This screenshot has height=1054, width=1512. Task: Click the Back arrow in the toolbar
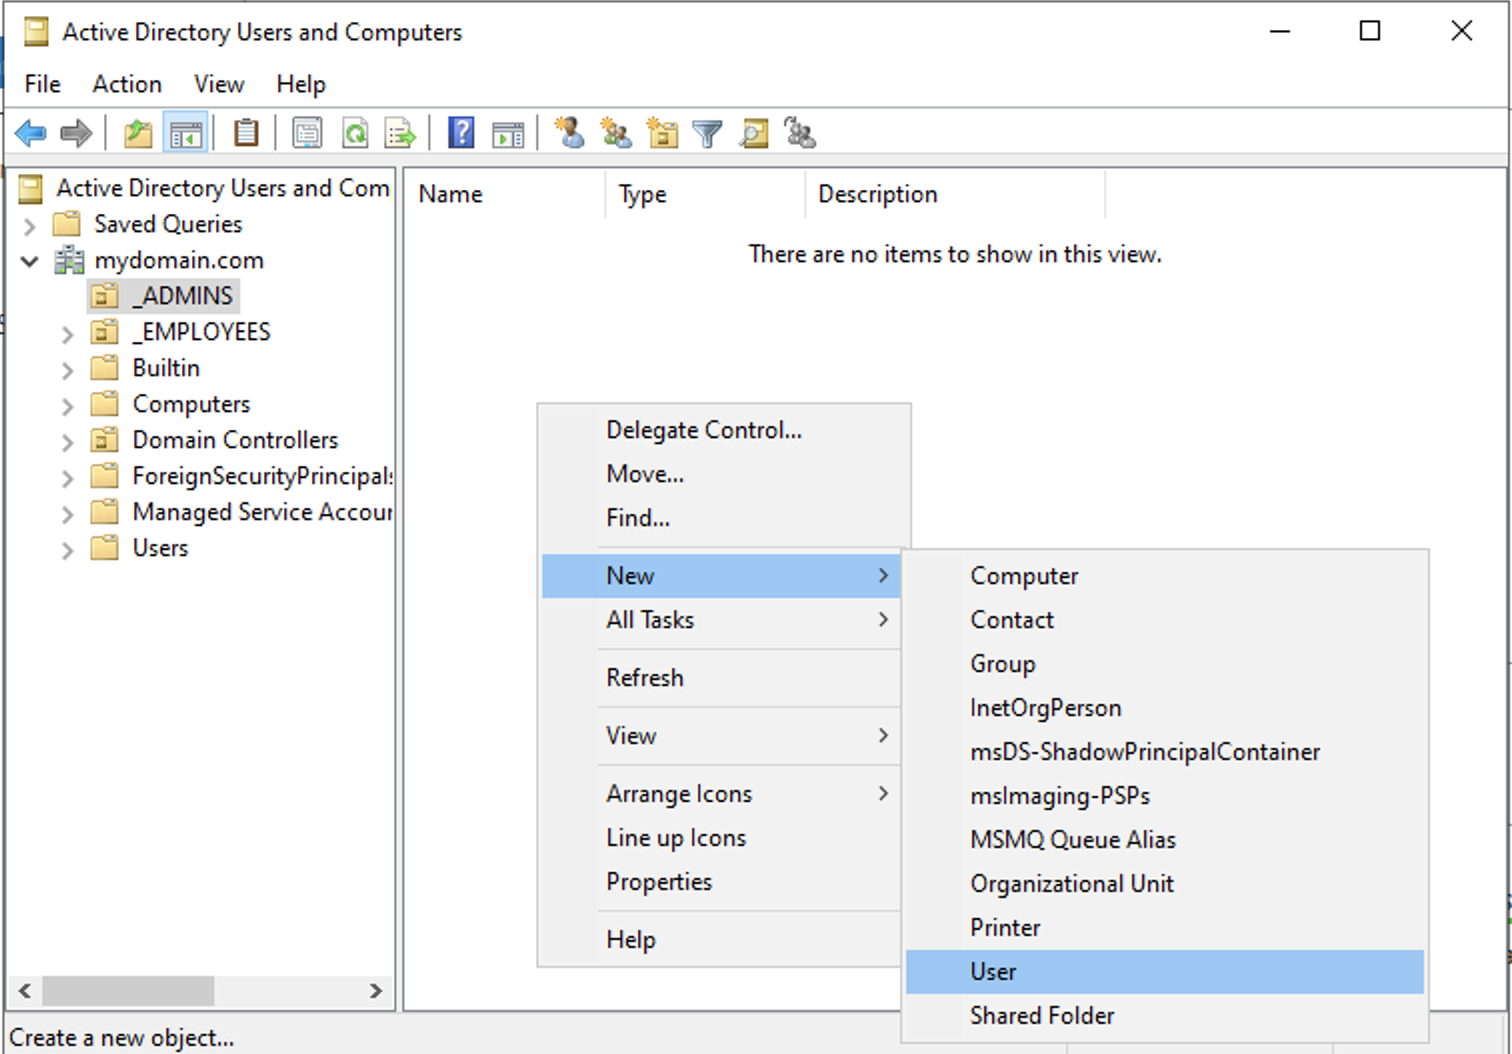pyautogui.click(x=31, y=133)
